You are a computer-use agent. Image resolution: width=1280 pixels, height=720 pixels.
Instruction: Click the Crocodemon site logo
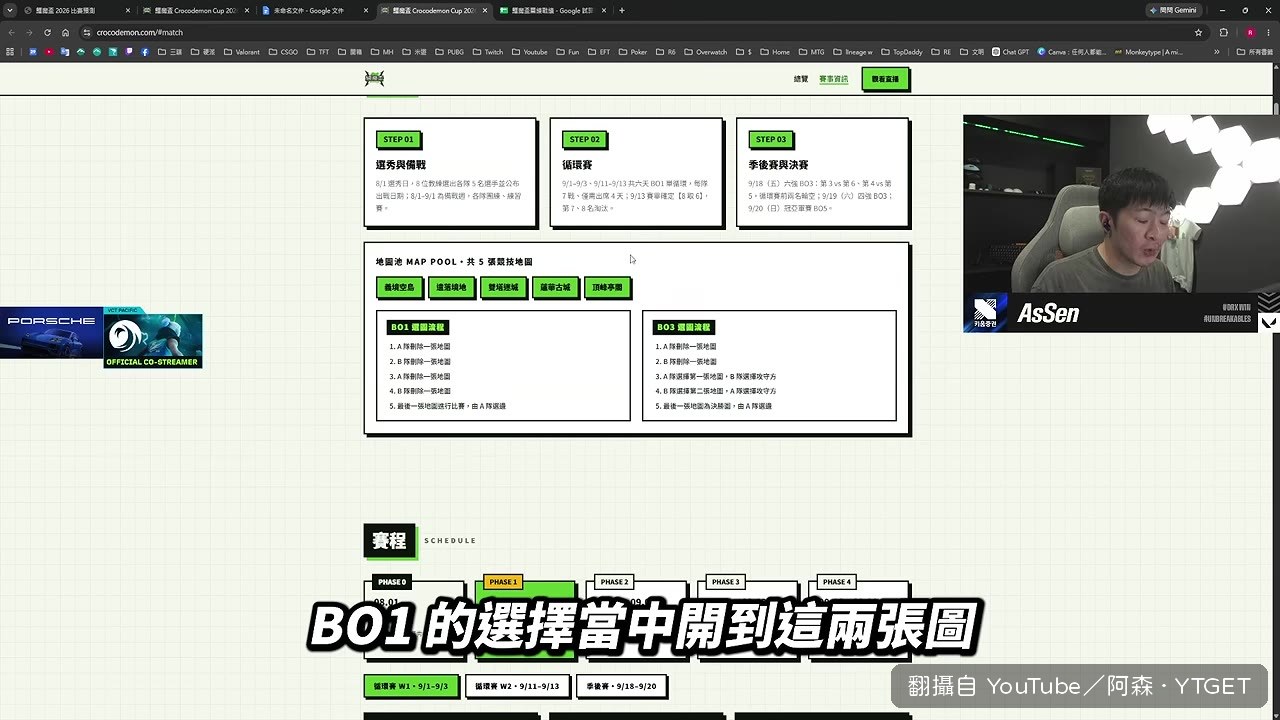[x=374, y=78]
